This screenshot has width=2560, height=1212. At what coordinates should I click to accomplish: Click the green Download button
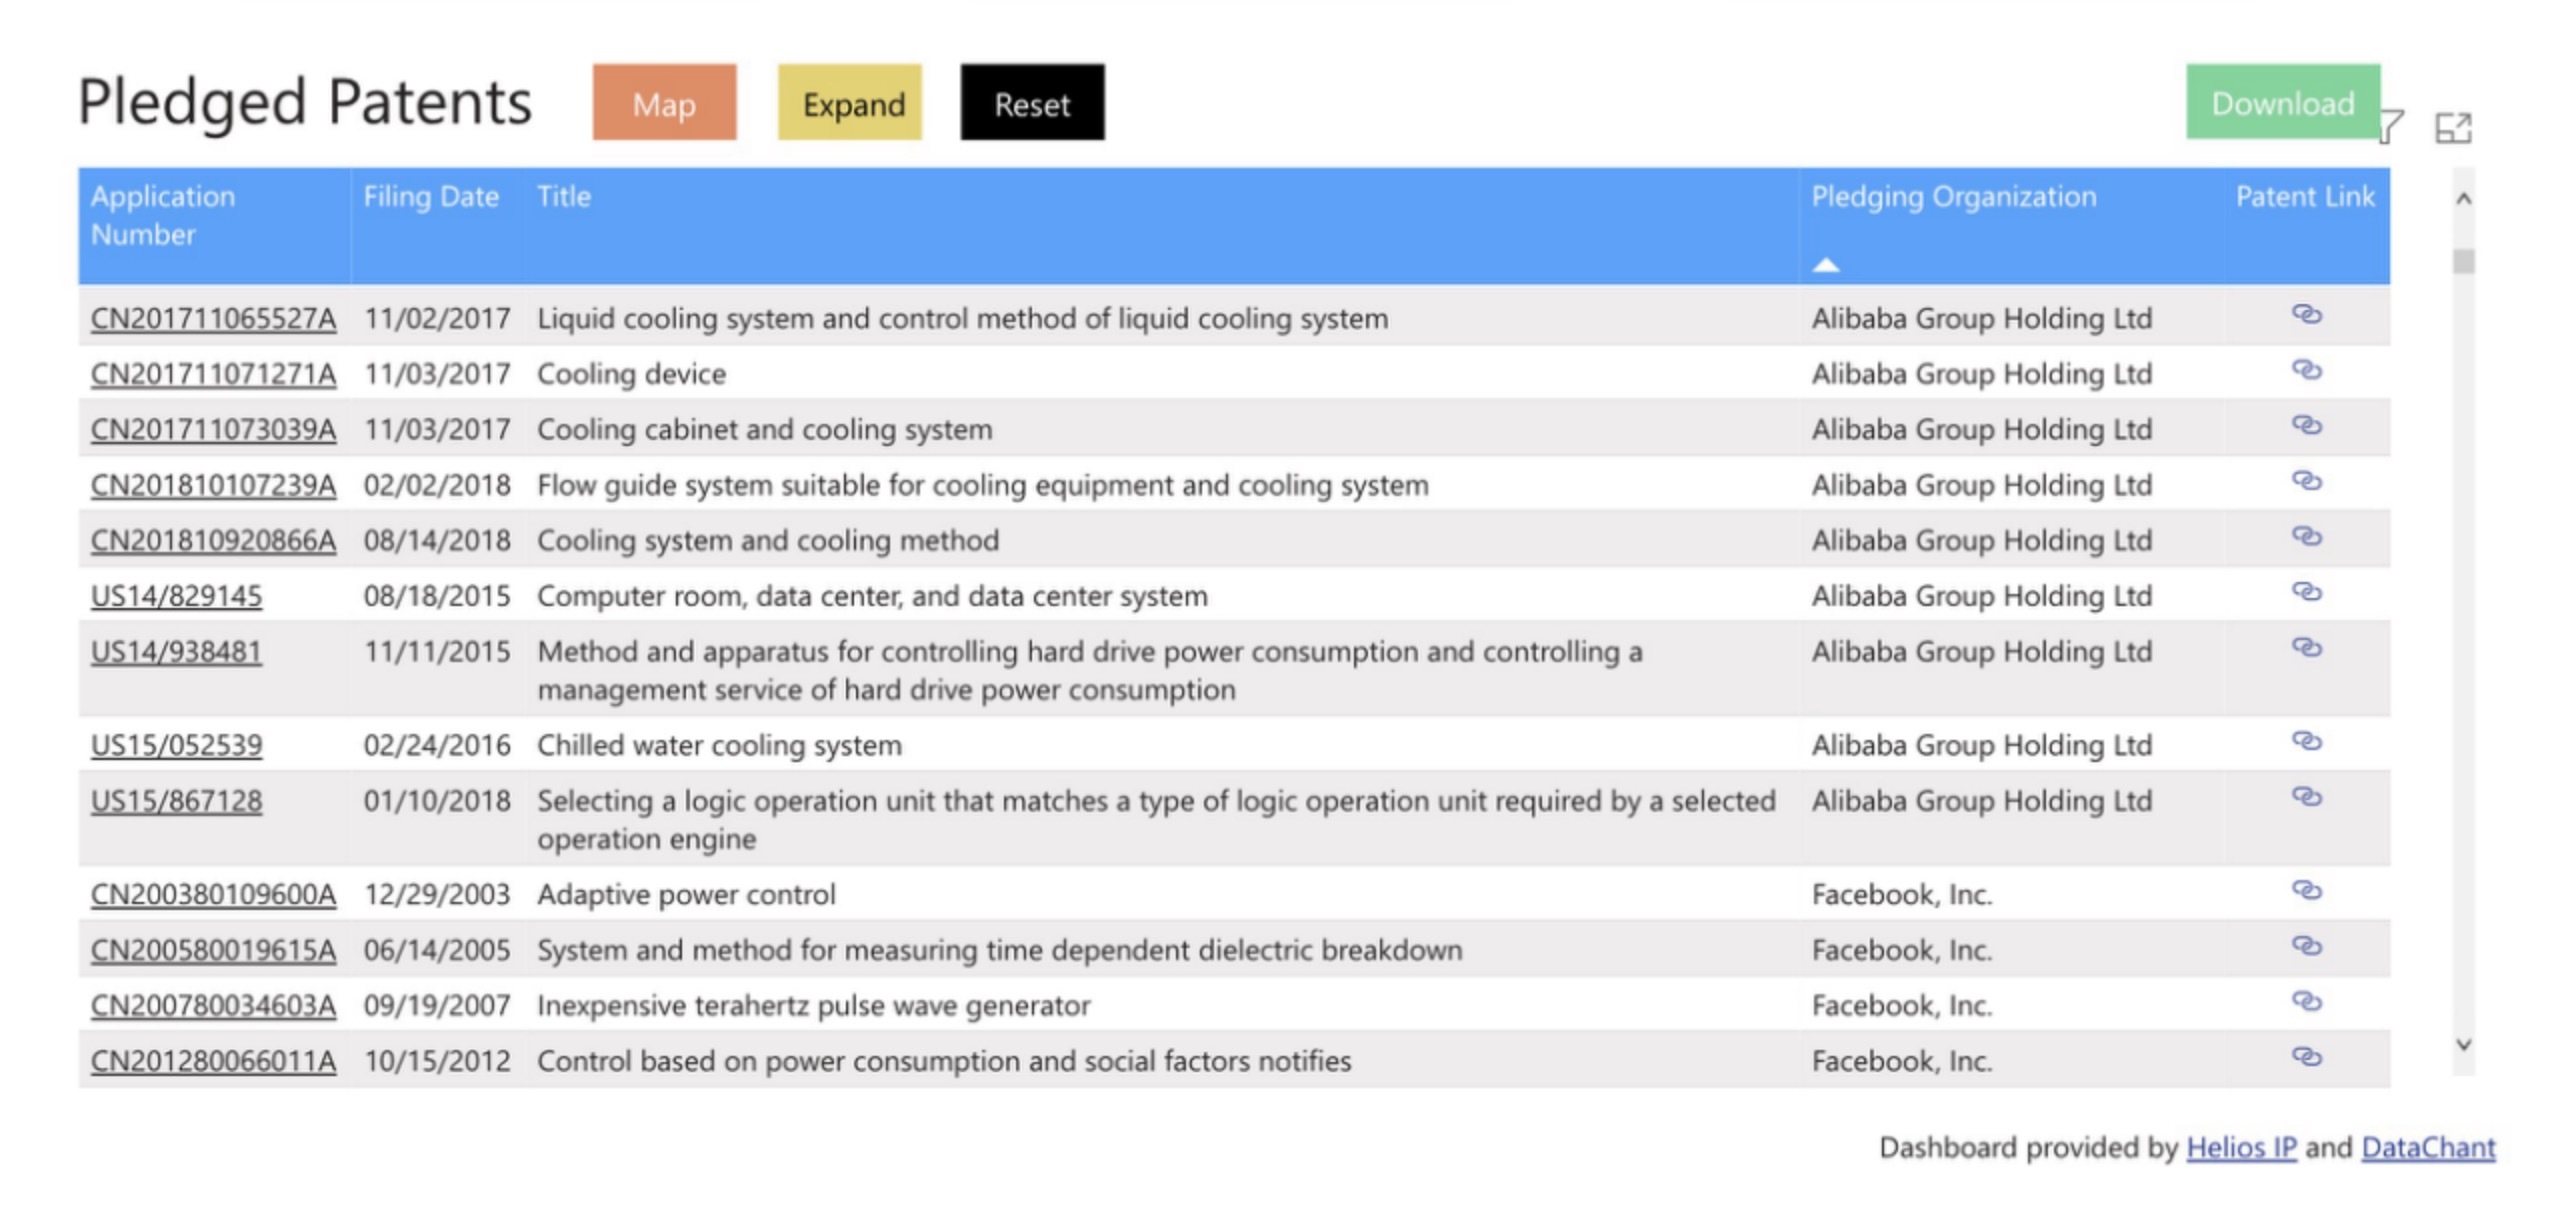pos(2282,102)
